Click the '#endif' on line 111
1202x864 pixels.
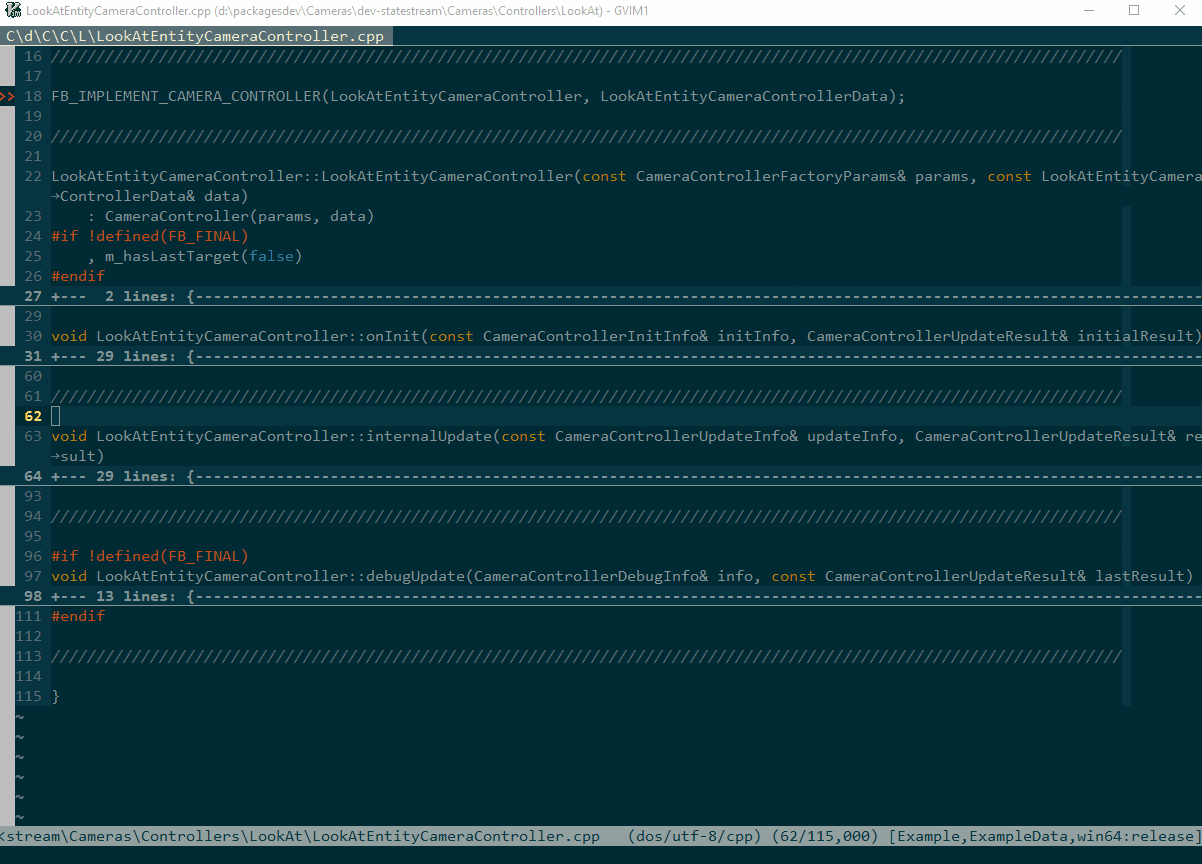click(x=78, y=616)
